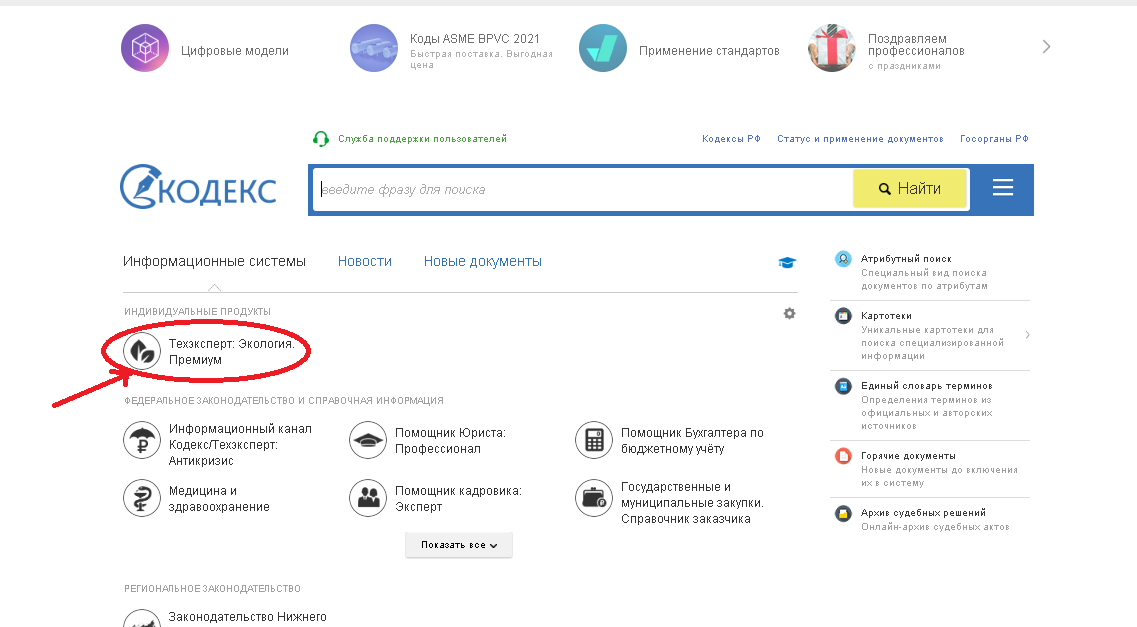Screen dimensions: 1137x627
Task: Switch to the Новые документы tab
Action: coord(483,262)
